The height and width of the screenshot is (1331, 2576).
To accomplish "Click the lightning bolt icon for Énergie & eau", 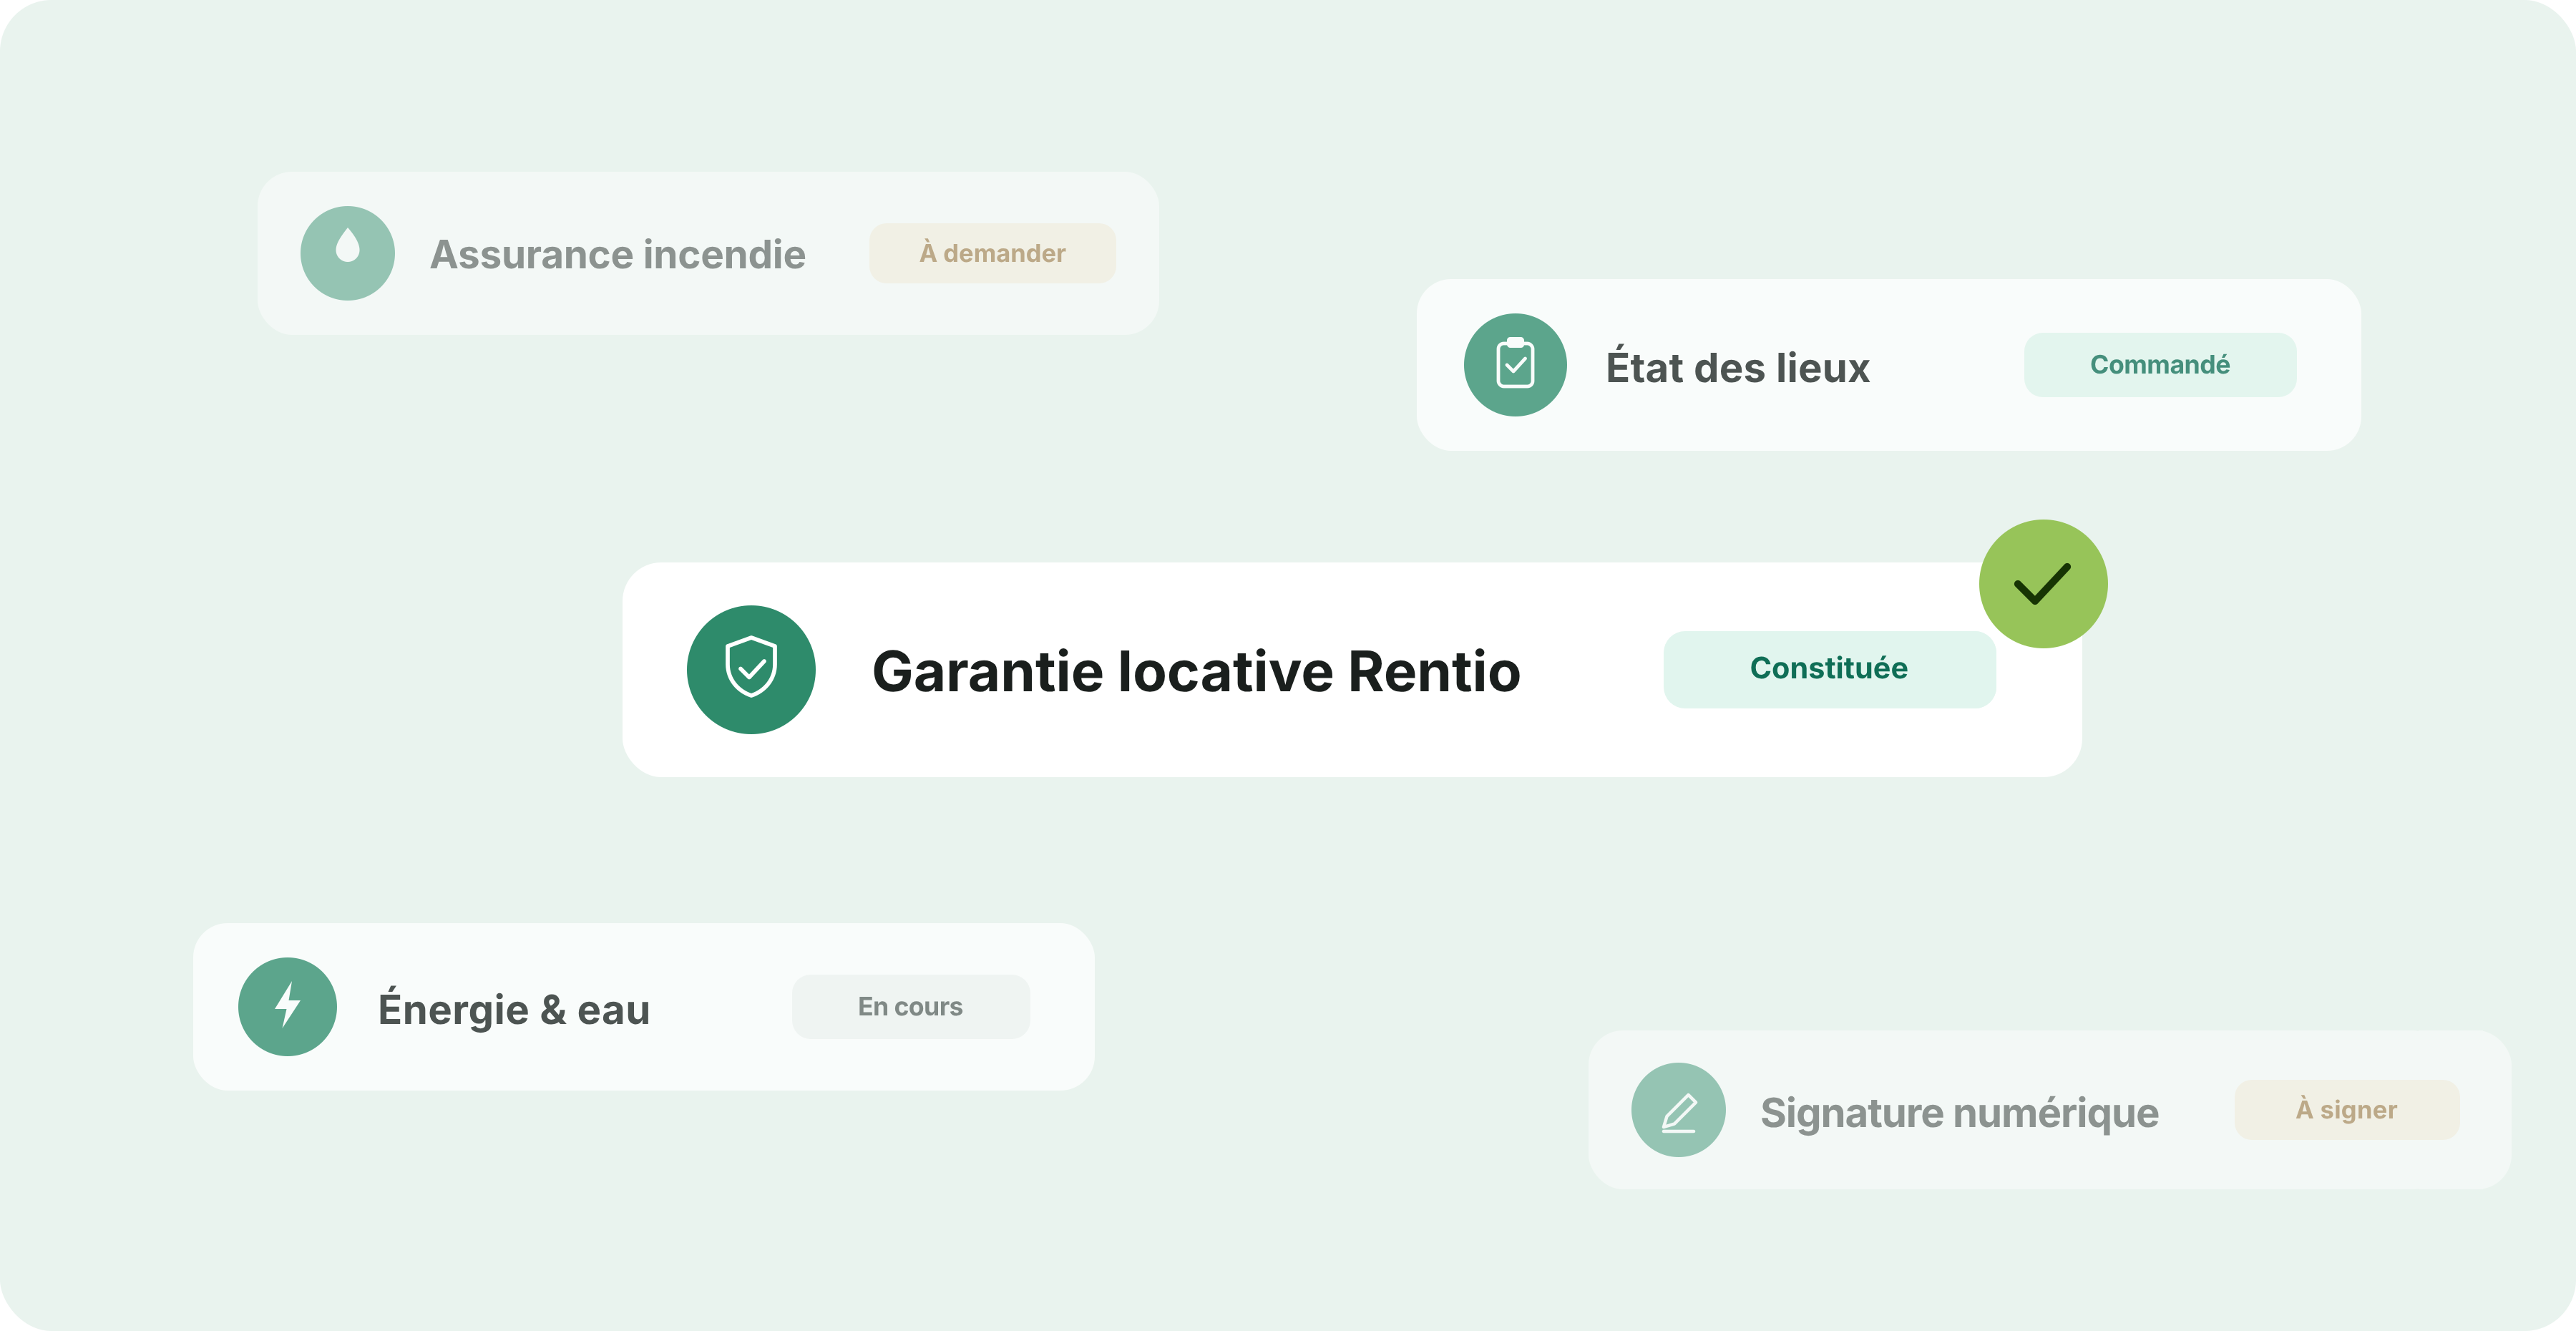I will point(287,1006).
